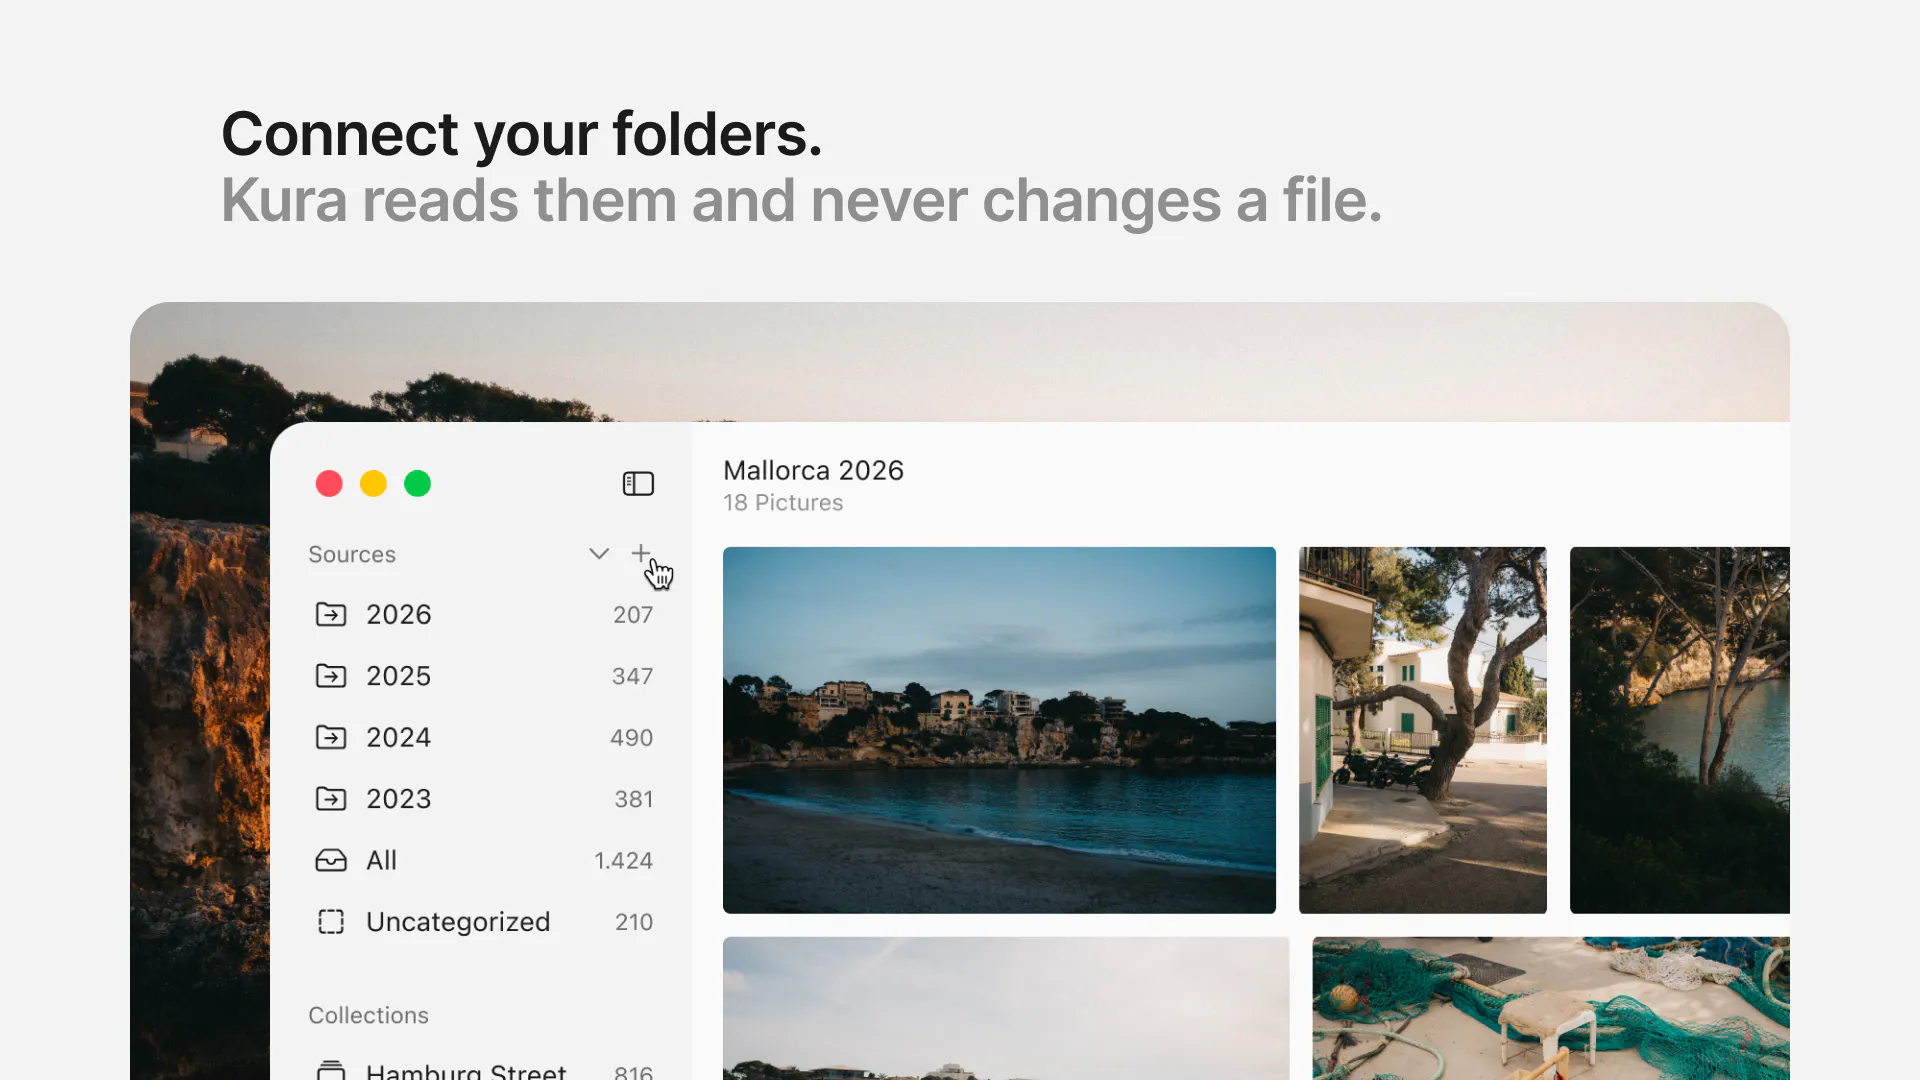
Task: Minimize the window with yellow button
Action: (373, 484)
